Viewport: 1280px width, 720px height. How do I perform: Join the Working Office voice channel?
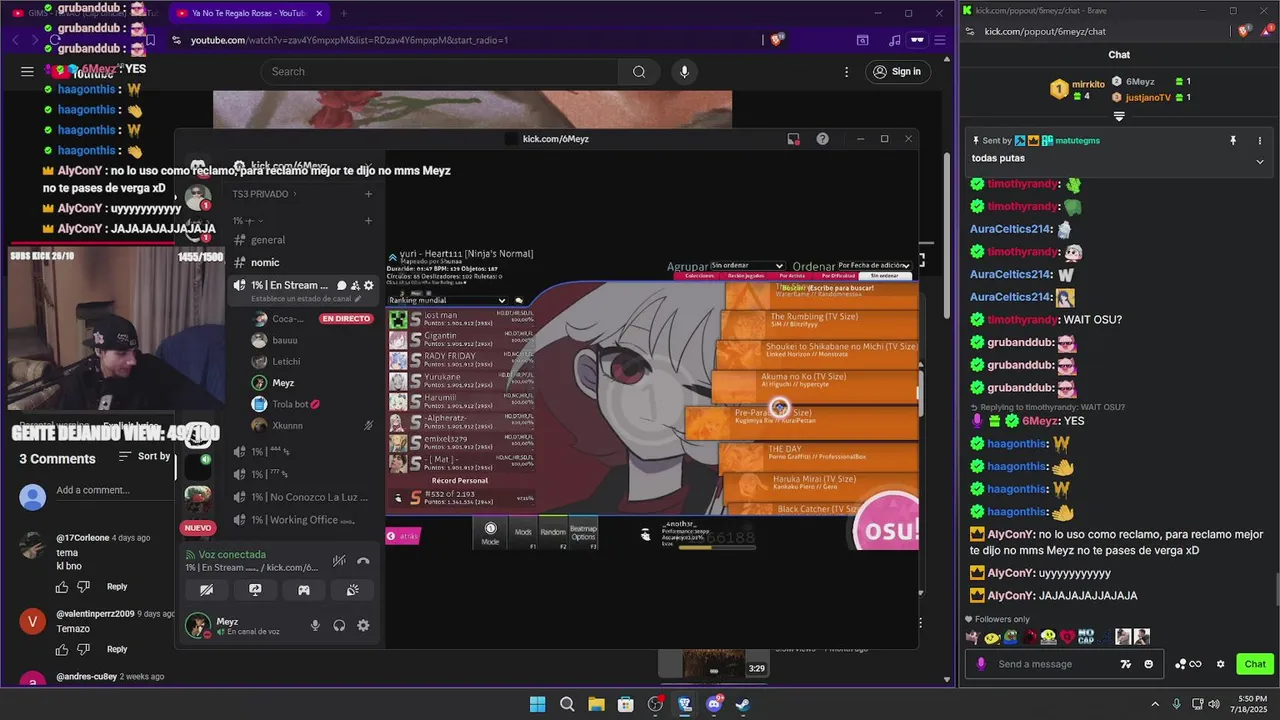[300, 520]
